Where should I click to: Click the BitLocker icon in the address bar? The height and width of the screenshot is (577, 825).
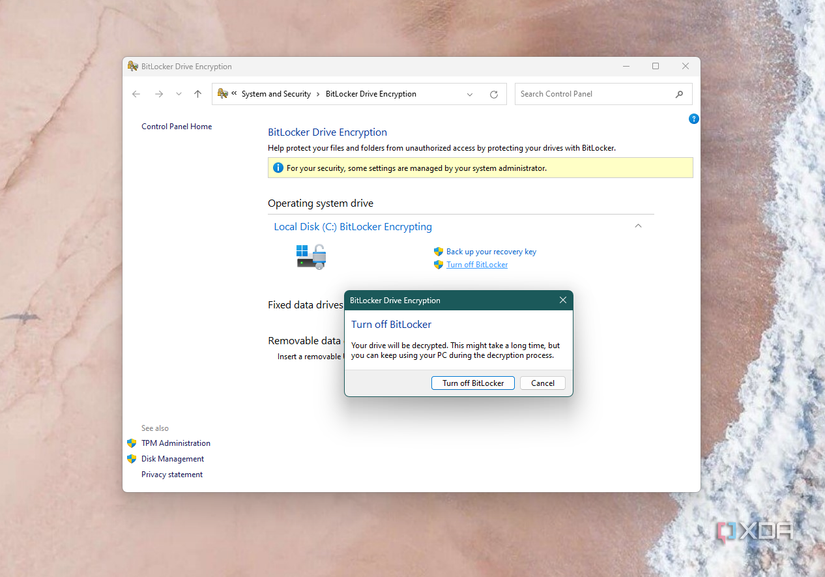click(223, 94)
